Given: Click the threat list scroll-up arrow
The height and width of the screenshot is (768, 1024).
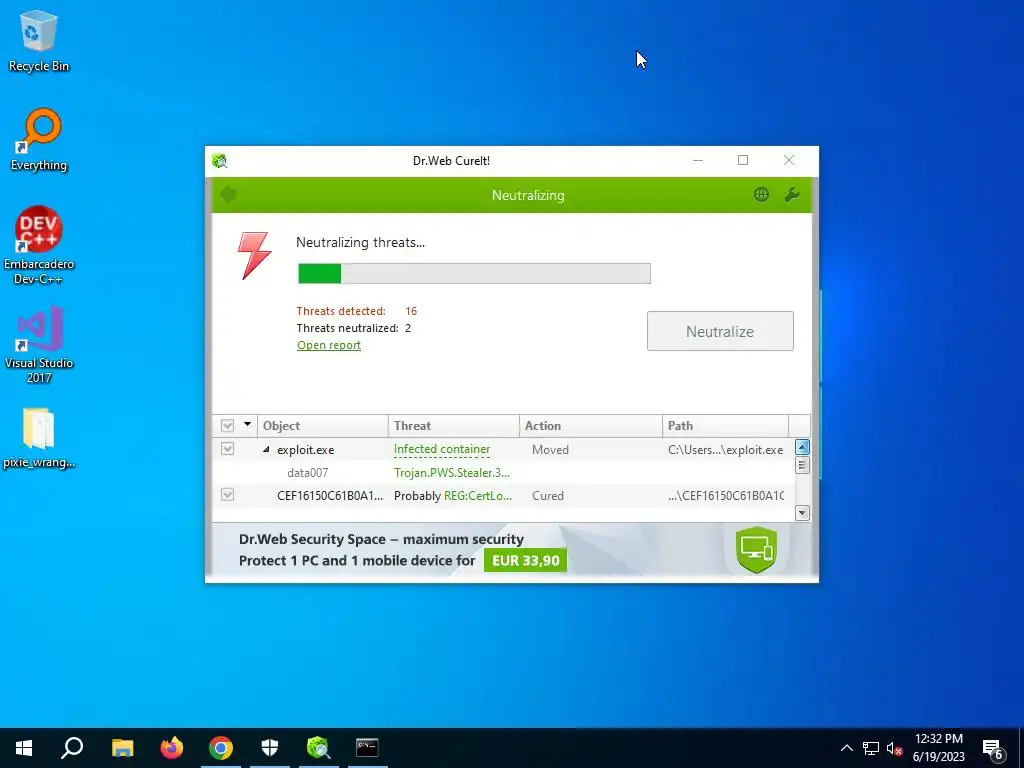Looking at the screenshot, I should [803, 447].
